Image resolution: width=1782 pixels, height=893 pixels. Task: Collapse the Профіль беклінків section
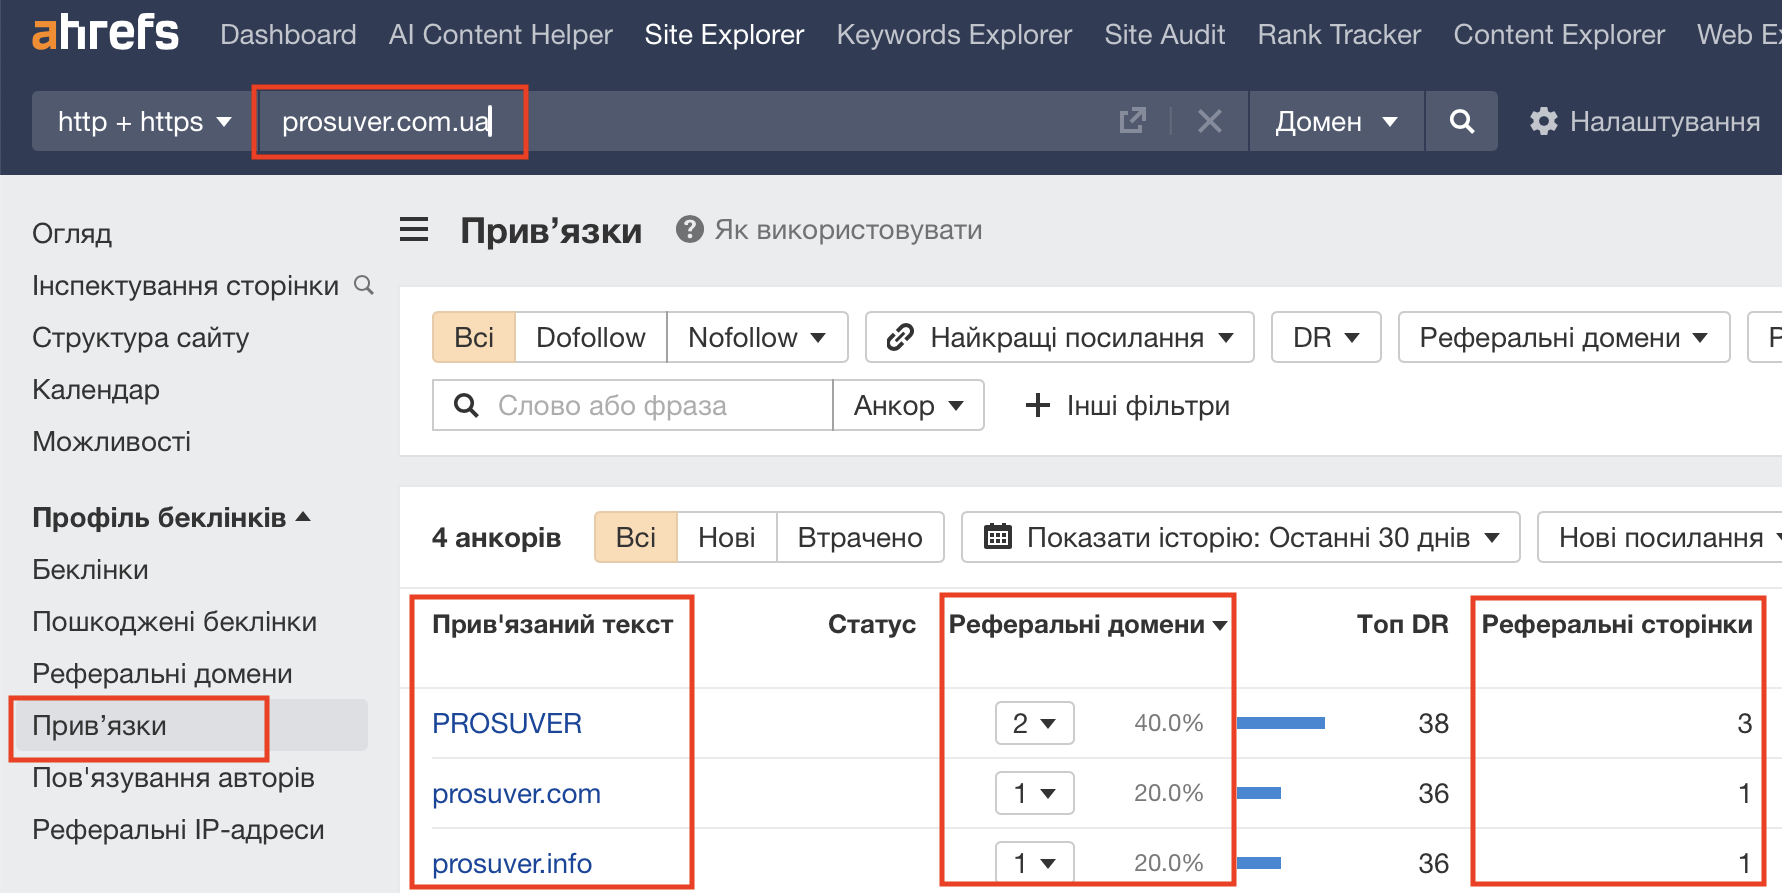[x=172, y=517]
